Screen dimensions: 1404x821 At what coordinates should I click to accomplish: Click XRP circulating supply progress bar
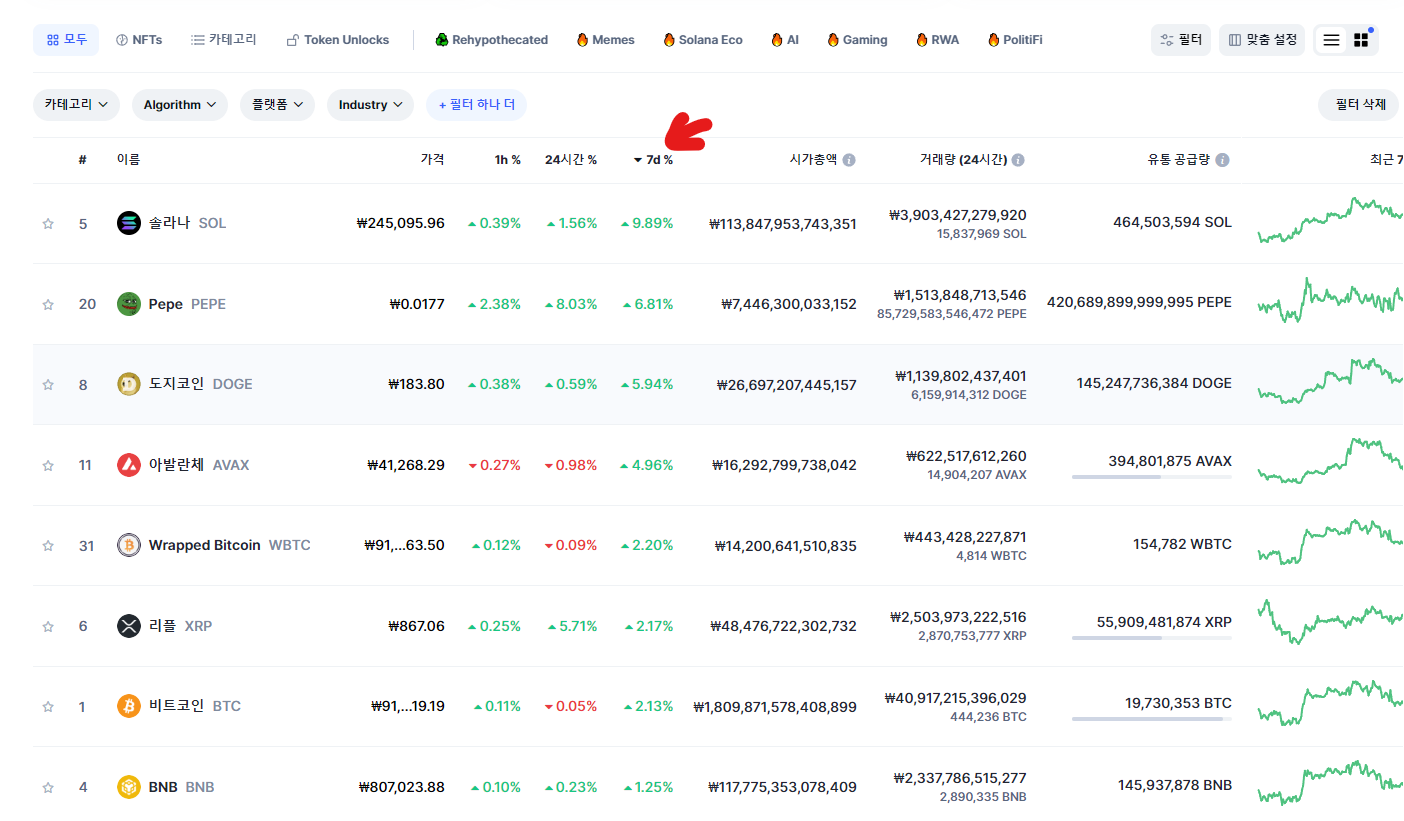pos(1152,638)
